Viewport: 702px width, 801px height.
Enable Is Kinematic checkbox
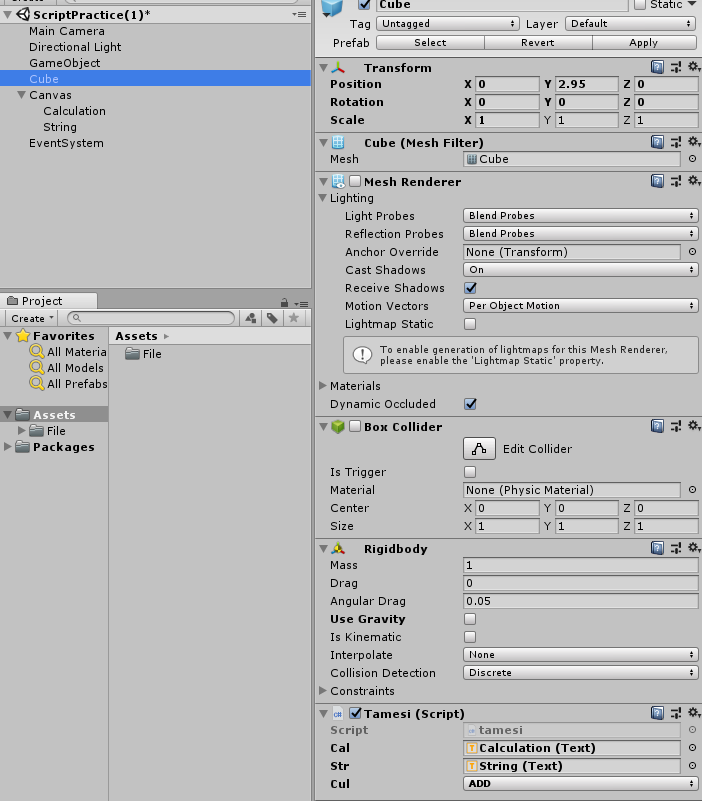pos(470,637)
